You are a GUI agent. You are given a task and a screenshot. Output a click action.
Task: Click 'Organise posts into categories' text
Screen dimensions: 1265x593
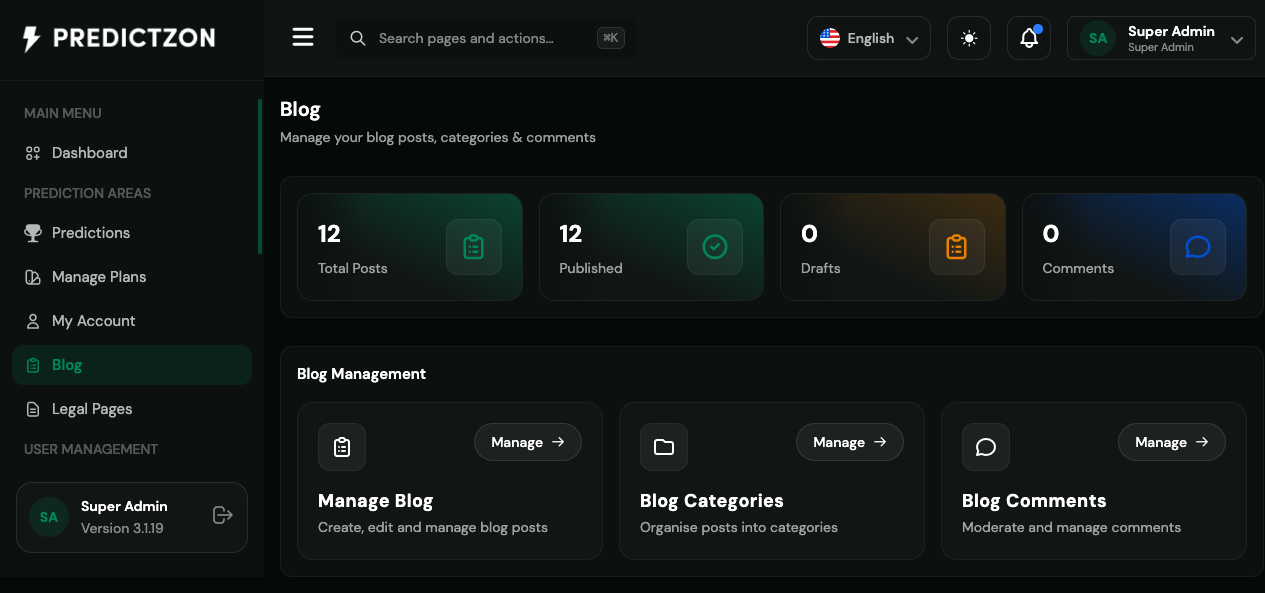pos(739,527)
